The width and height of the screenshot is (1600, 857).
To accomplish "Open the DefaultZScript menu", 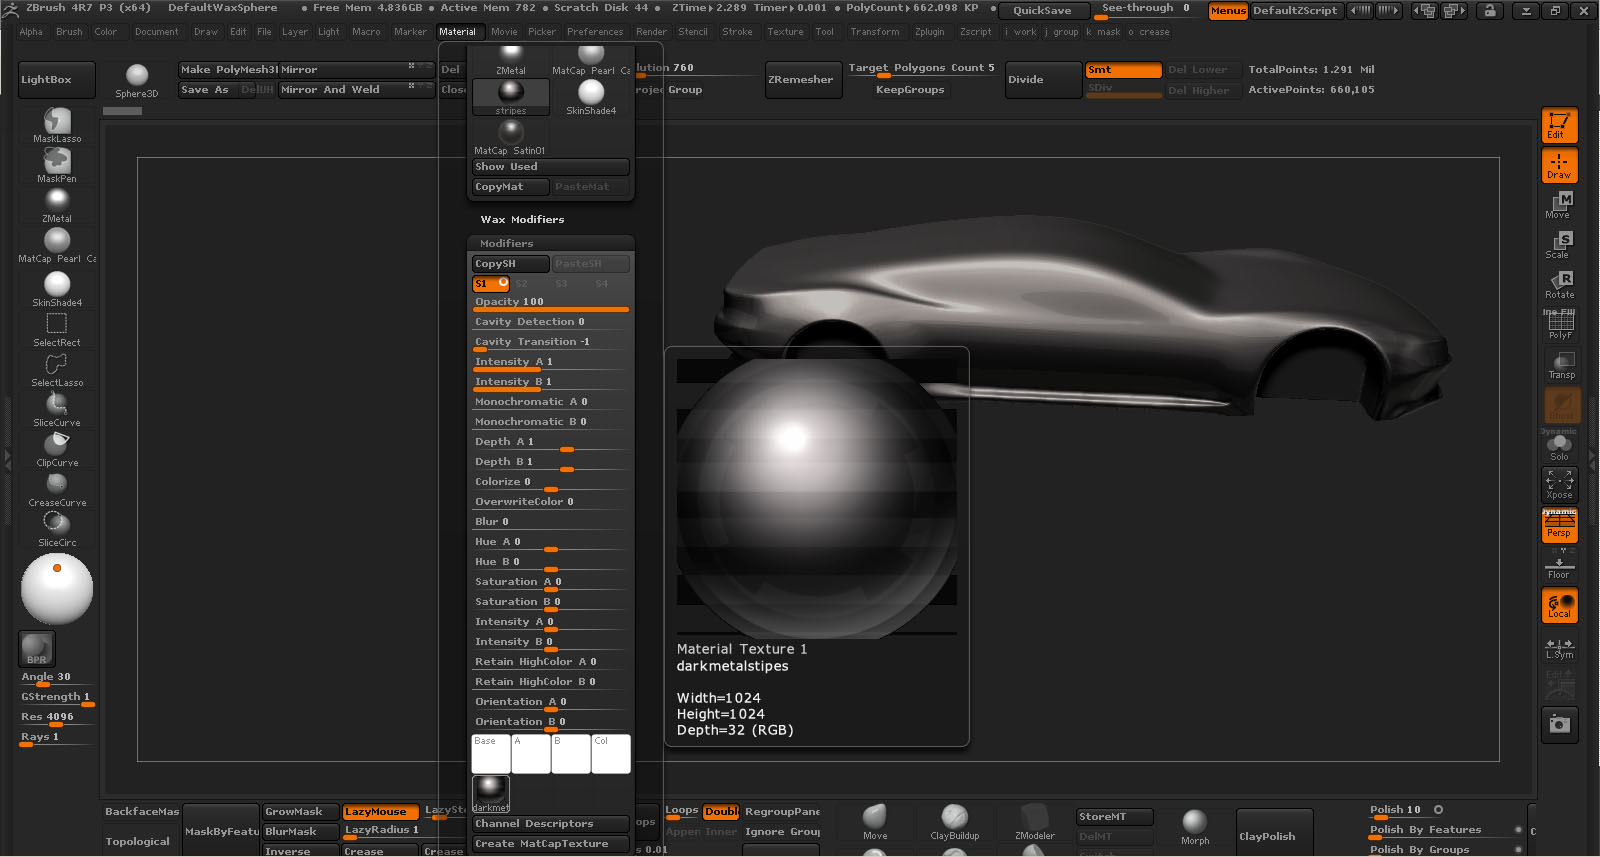I will 1295,11.
